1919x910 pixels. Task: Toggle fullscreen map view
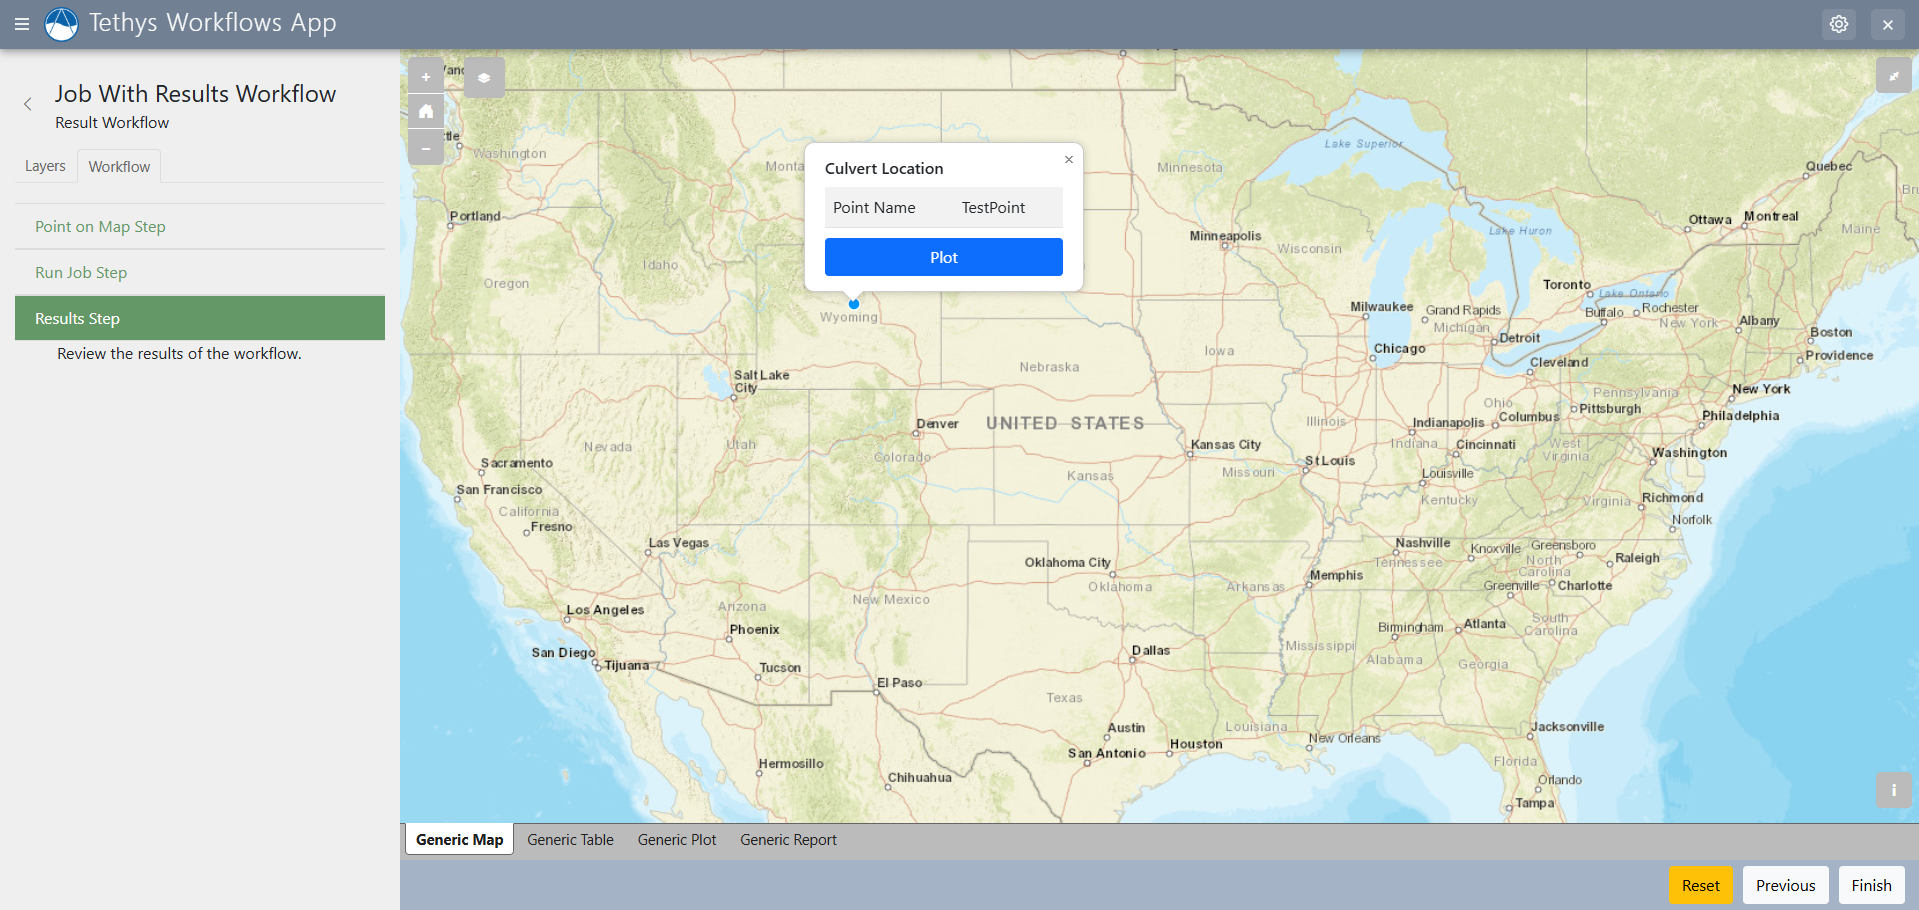pos(1893,75)
